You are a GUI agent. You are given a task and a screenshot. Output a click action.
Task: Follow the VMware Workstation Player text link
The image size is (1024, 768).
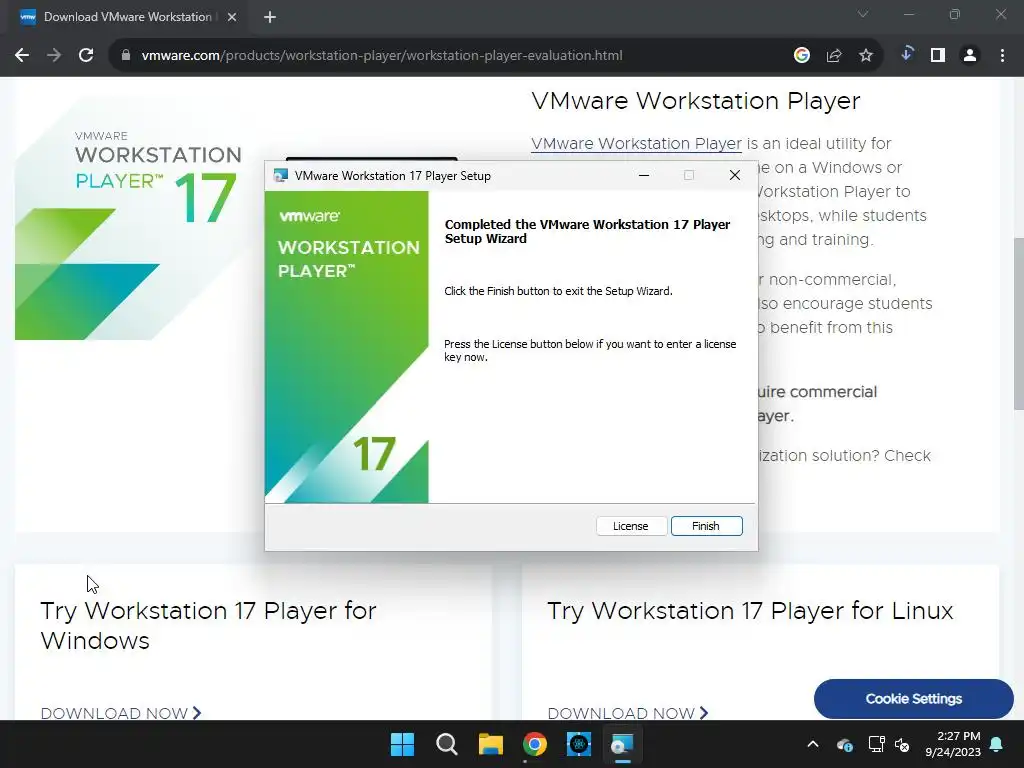636,143
